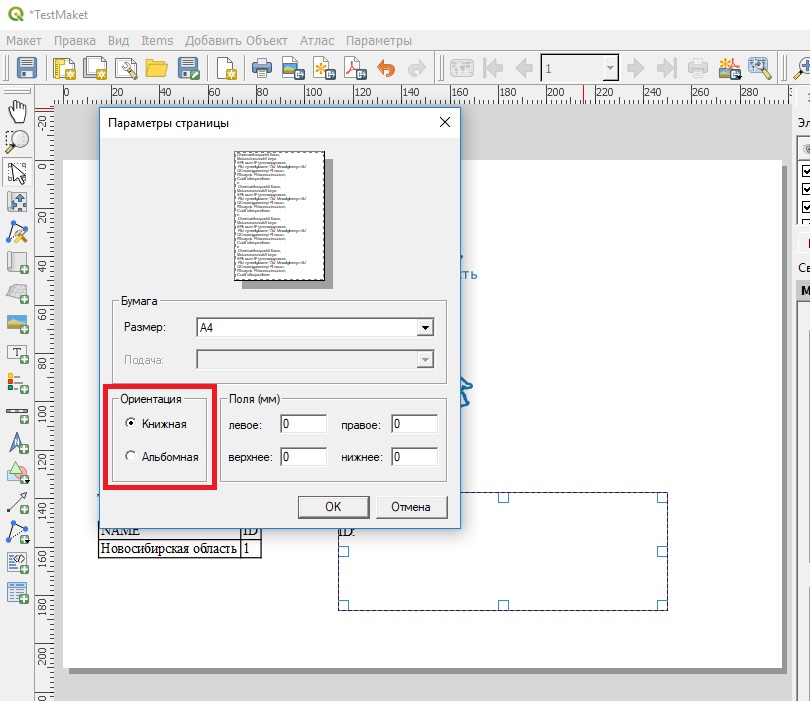The image size is (810, 701).
Task: Select the Add Scale Bar tool
Action: [x=17, y=412]
